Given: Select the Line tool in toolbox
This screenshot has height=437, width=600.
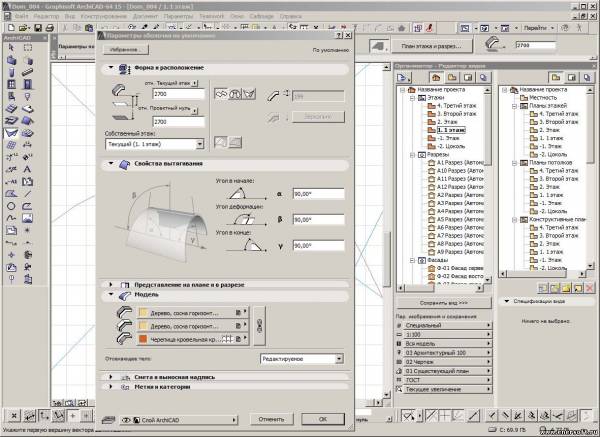Looking at the screenshot, I should [x=28, y=194].
